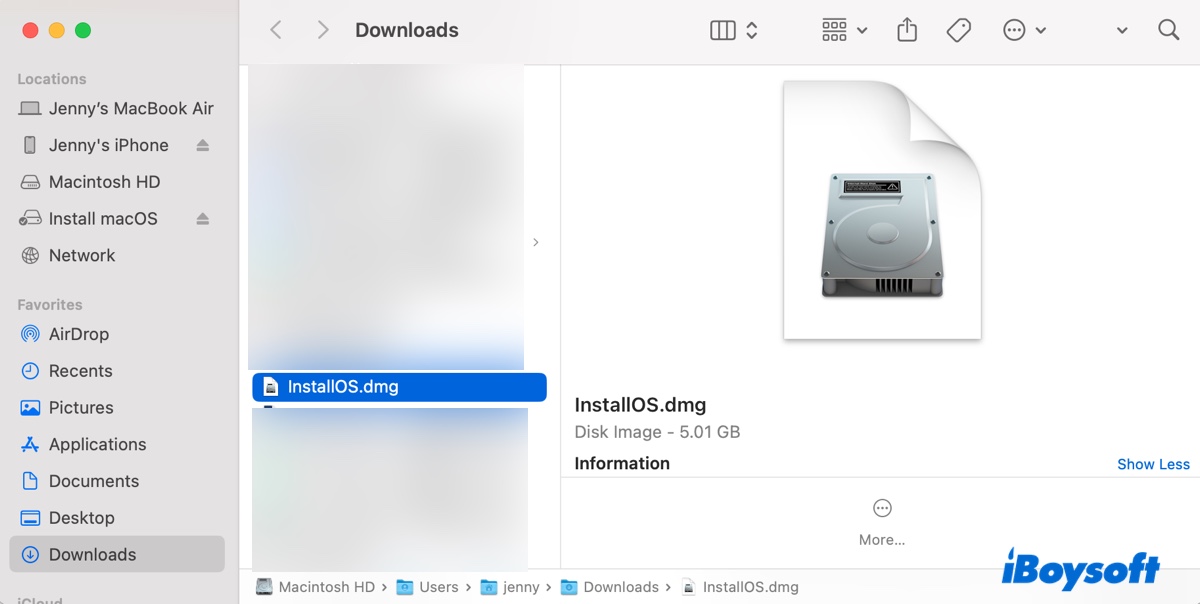Open AirDrop in the sidebar
Image resolution: width=1200 pixels, height=604 pixels.
78,335
